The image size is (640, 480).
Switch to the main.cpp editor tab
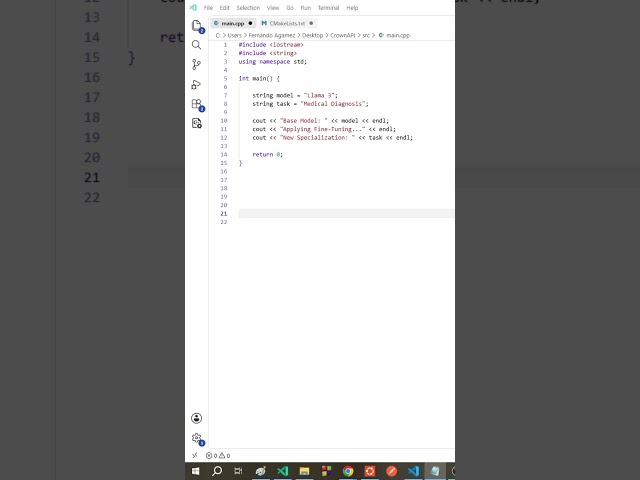pyautogui.click(x=233, y=23)
